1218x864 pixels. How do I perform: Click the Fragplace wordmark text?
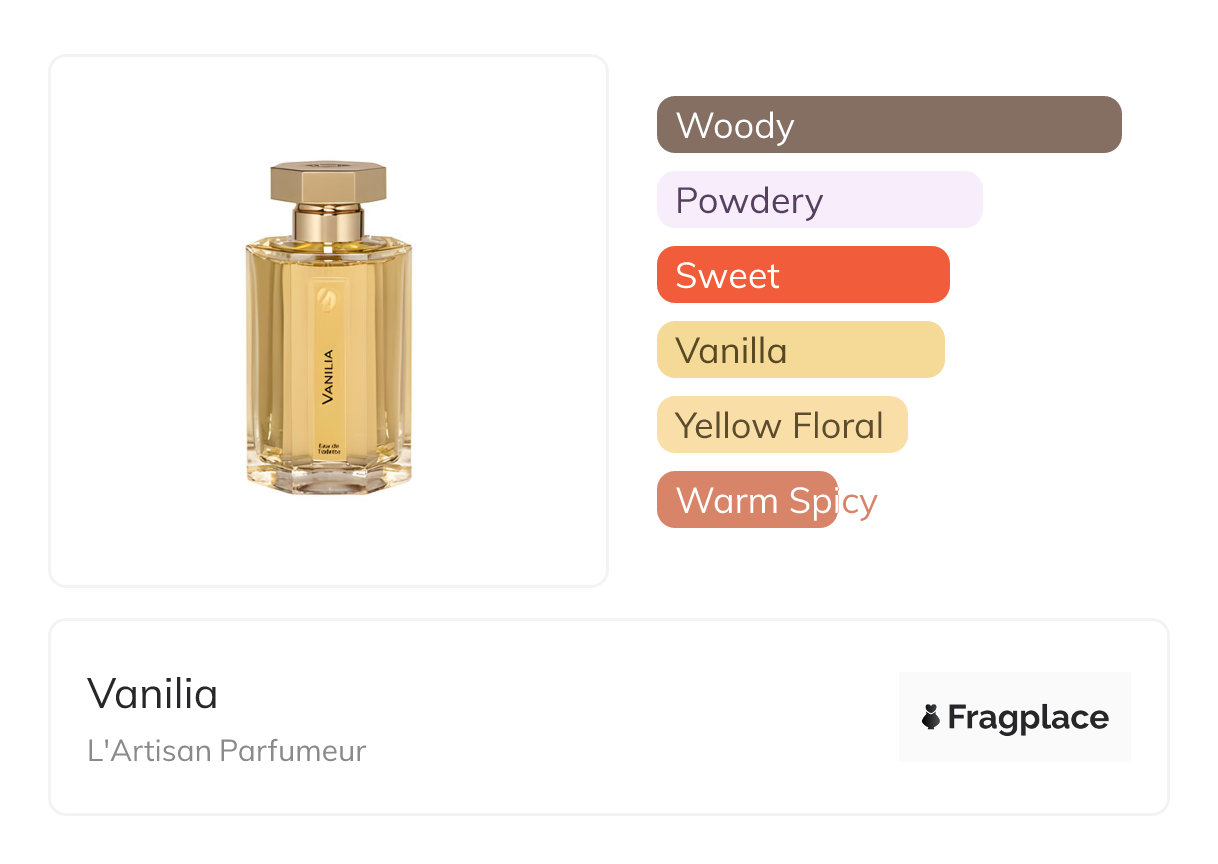tap(1028, 717)
